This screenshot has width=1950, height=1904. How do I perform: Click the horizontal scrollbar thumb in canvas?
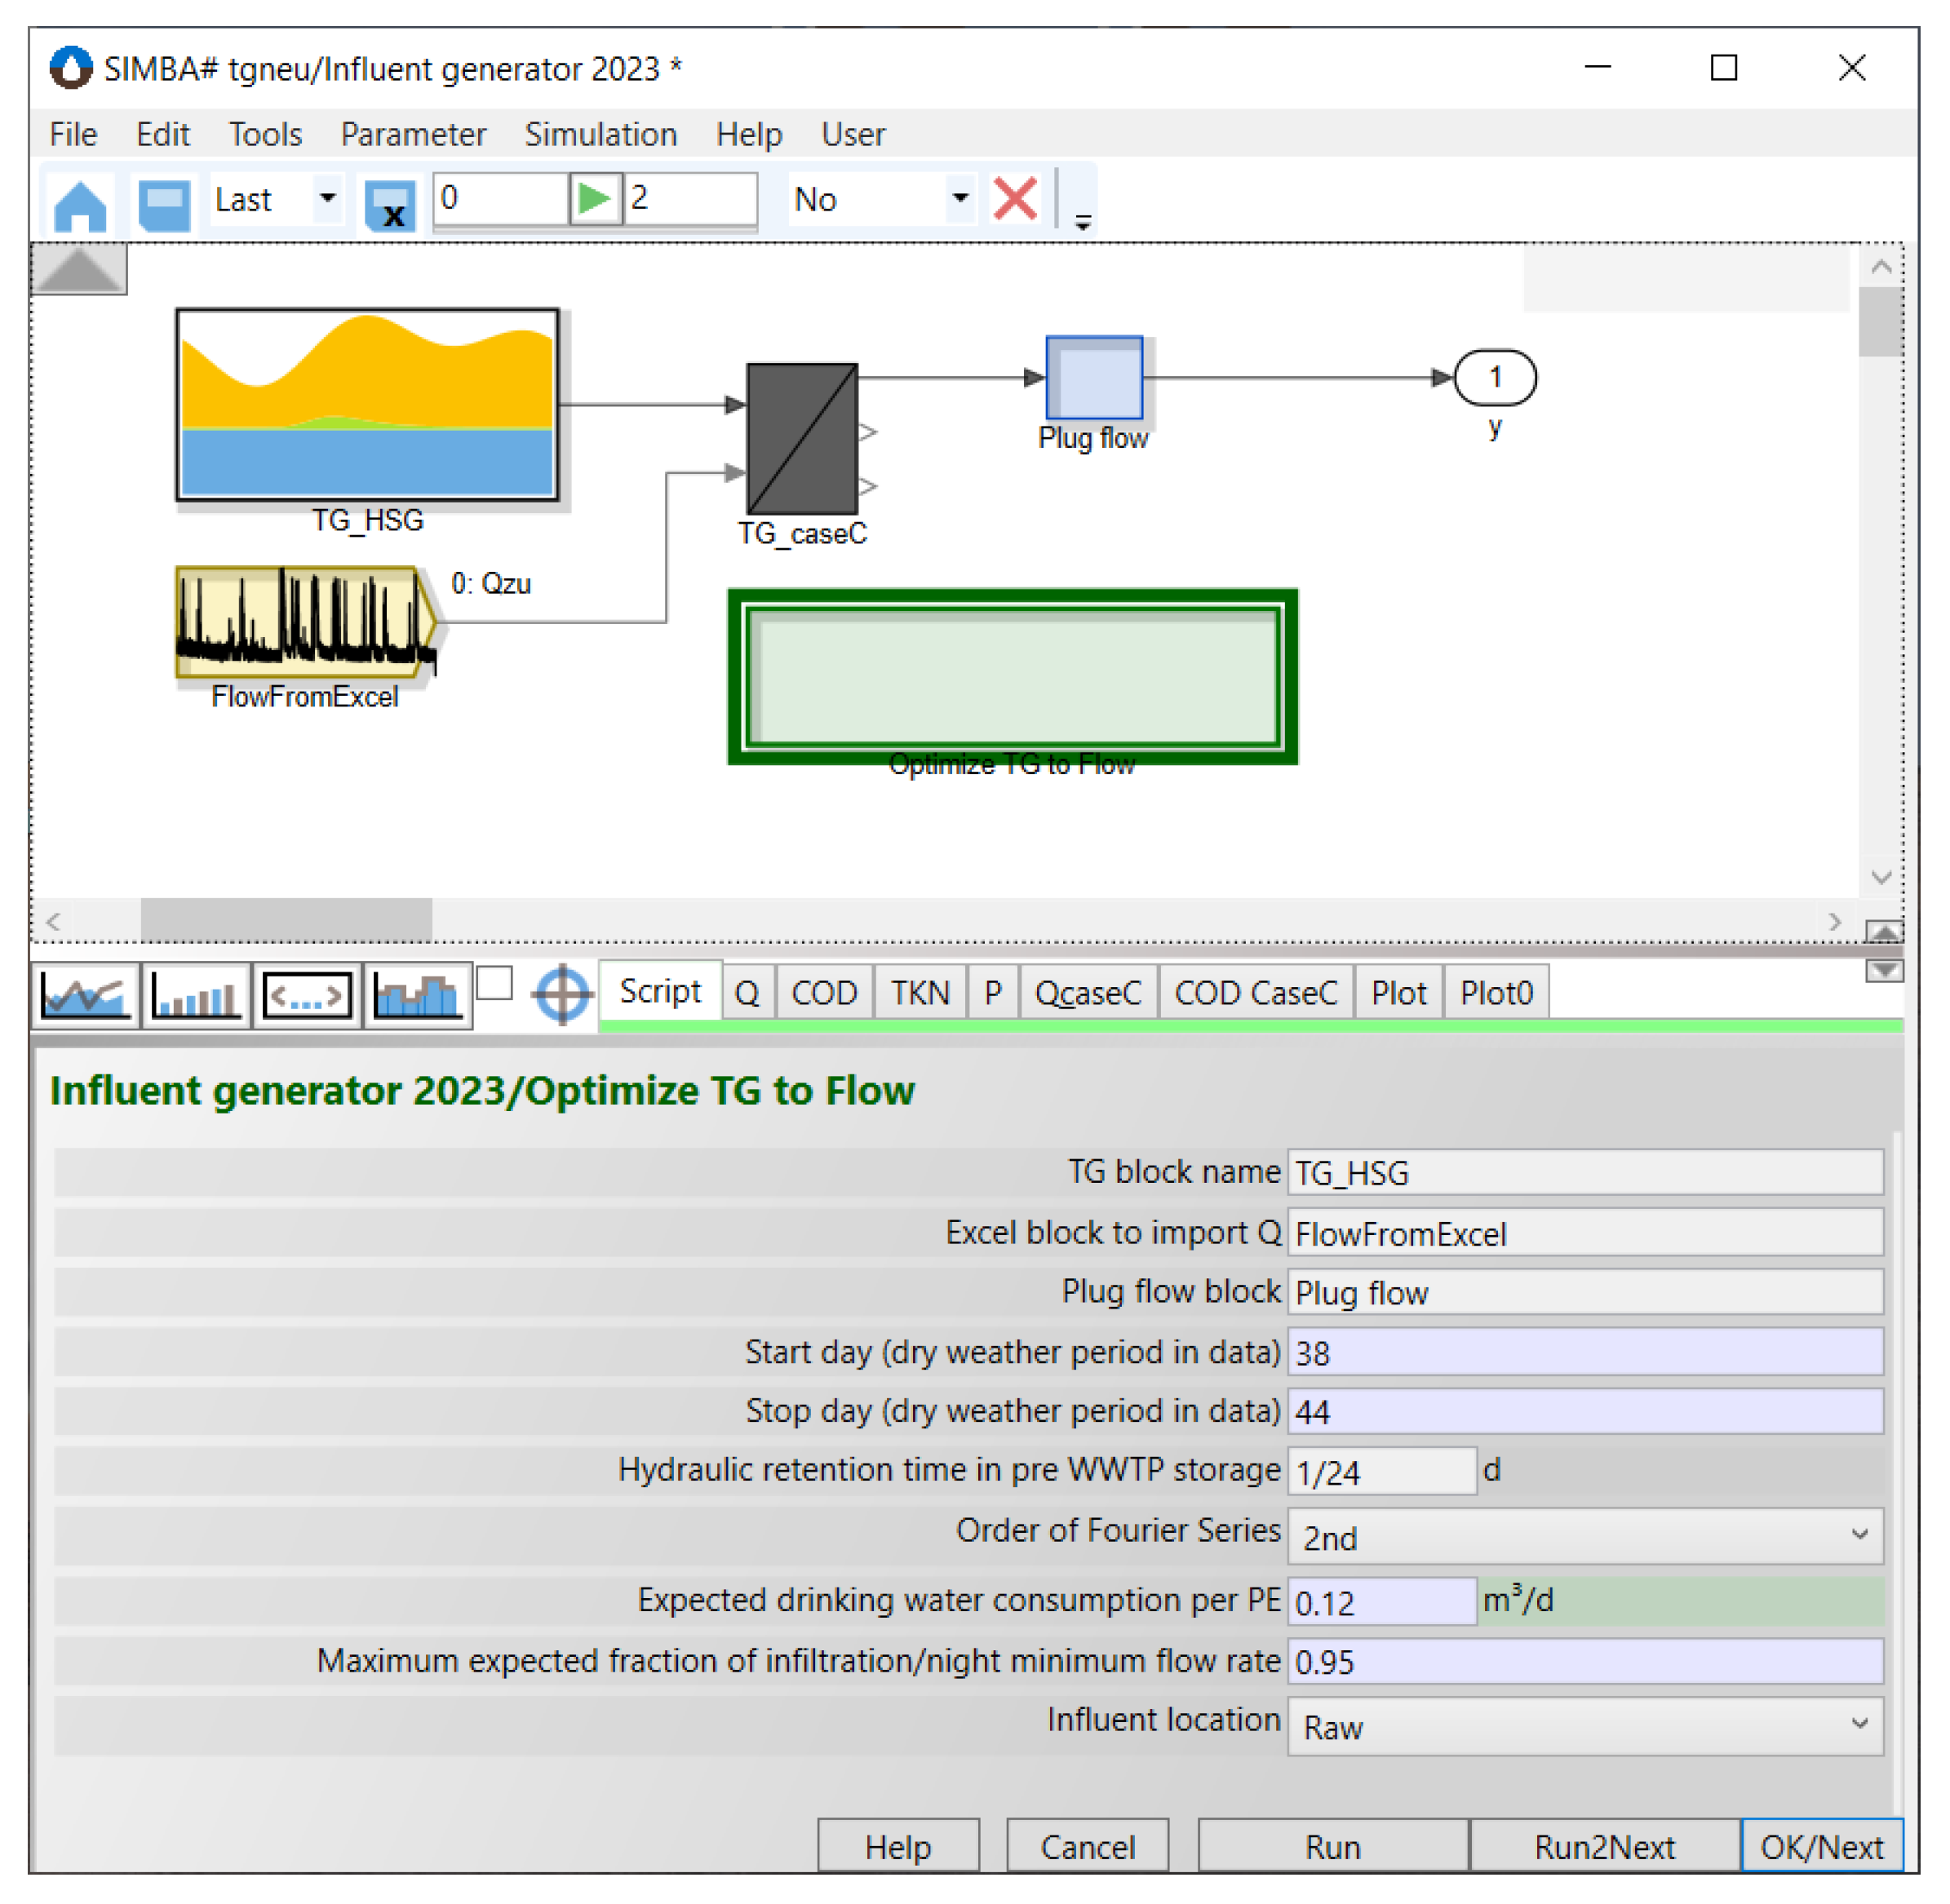pos(286,919)
